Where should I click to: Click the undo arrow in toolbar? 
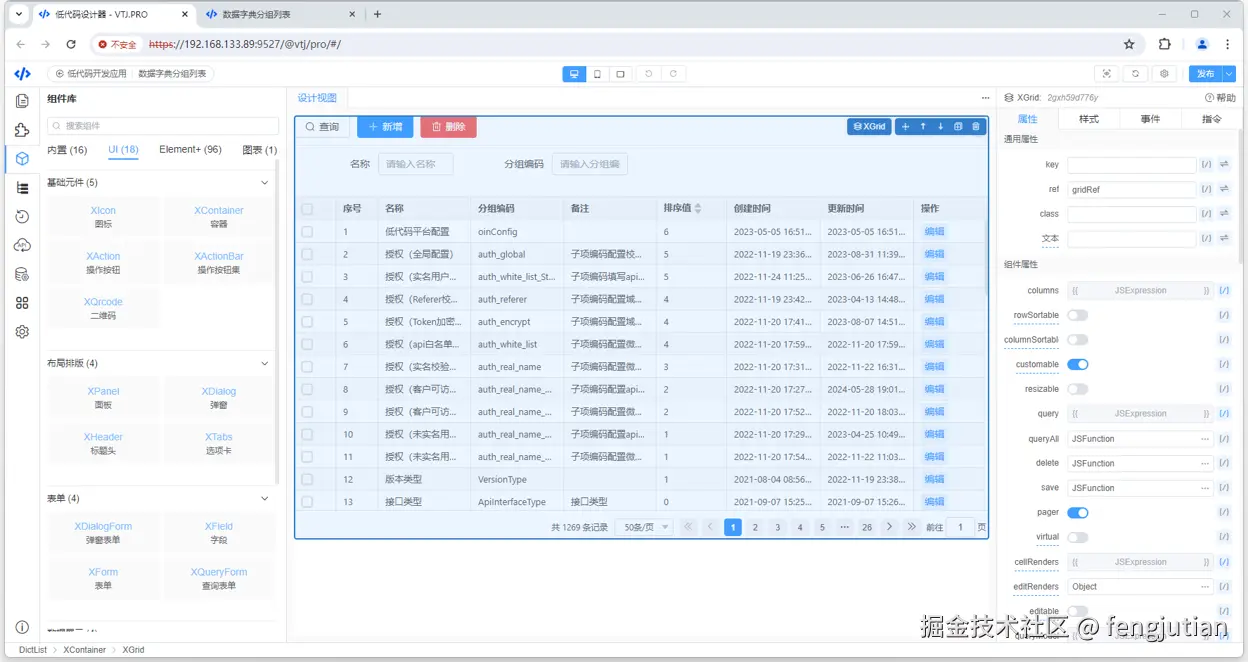(649, 74)
